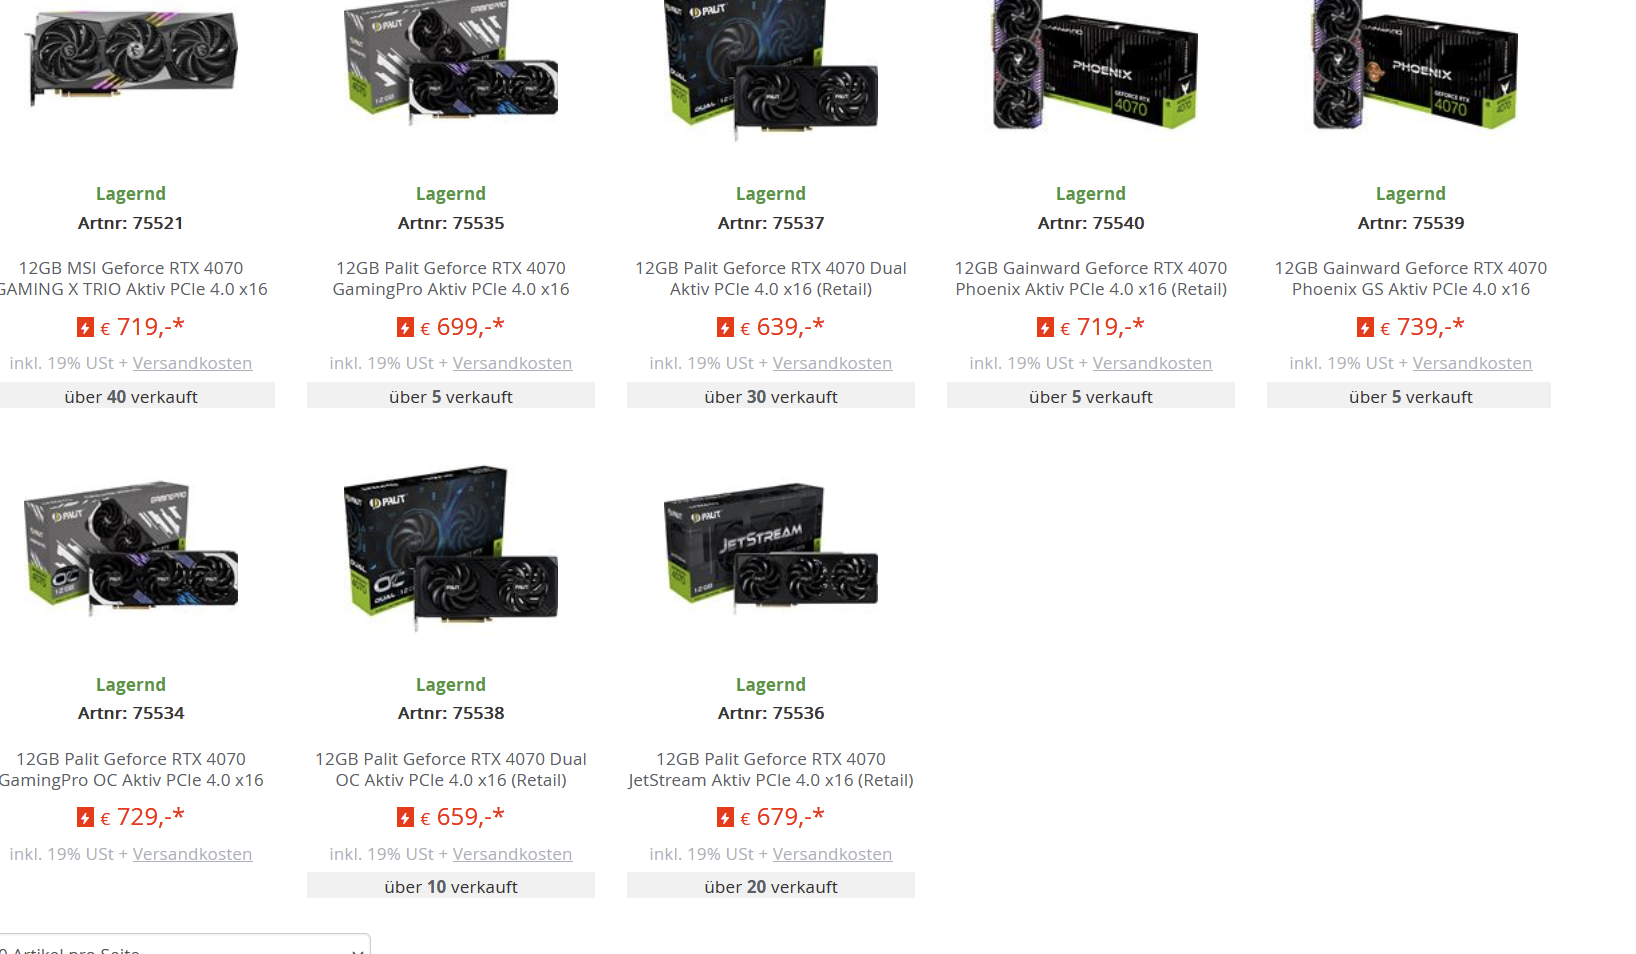Click red lightning icon beside € 679 price
Image resolution: width=1636 pixels, height=954 pixels.
point(725,818)
